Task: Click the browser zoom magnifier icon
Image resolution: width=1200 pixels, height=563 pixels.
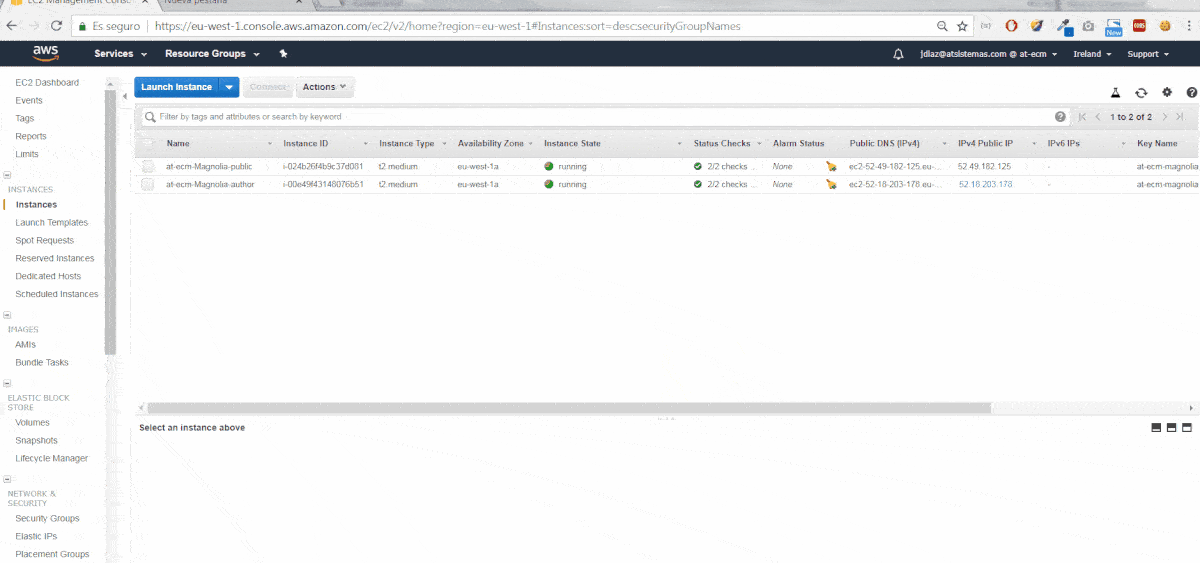Action: point(942,26)
